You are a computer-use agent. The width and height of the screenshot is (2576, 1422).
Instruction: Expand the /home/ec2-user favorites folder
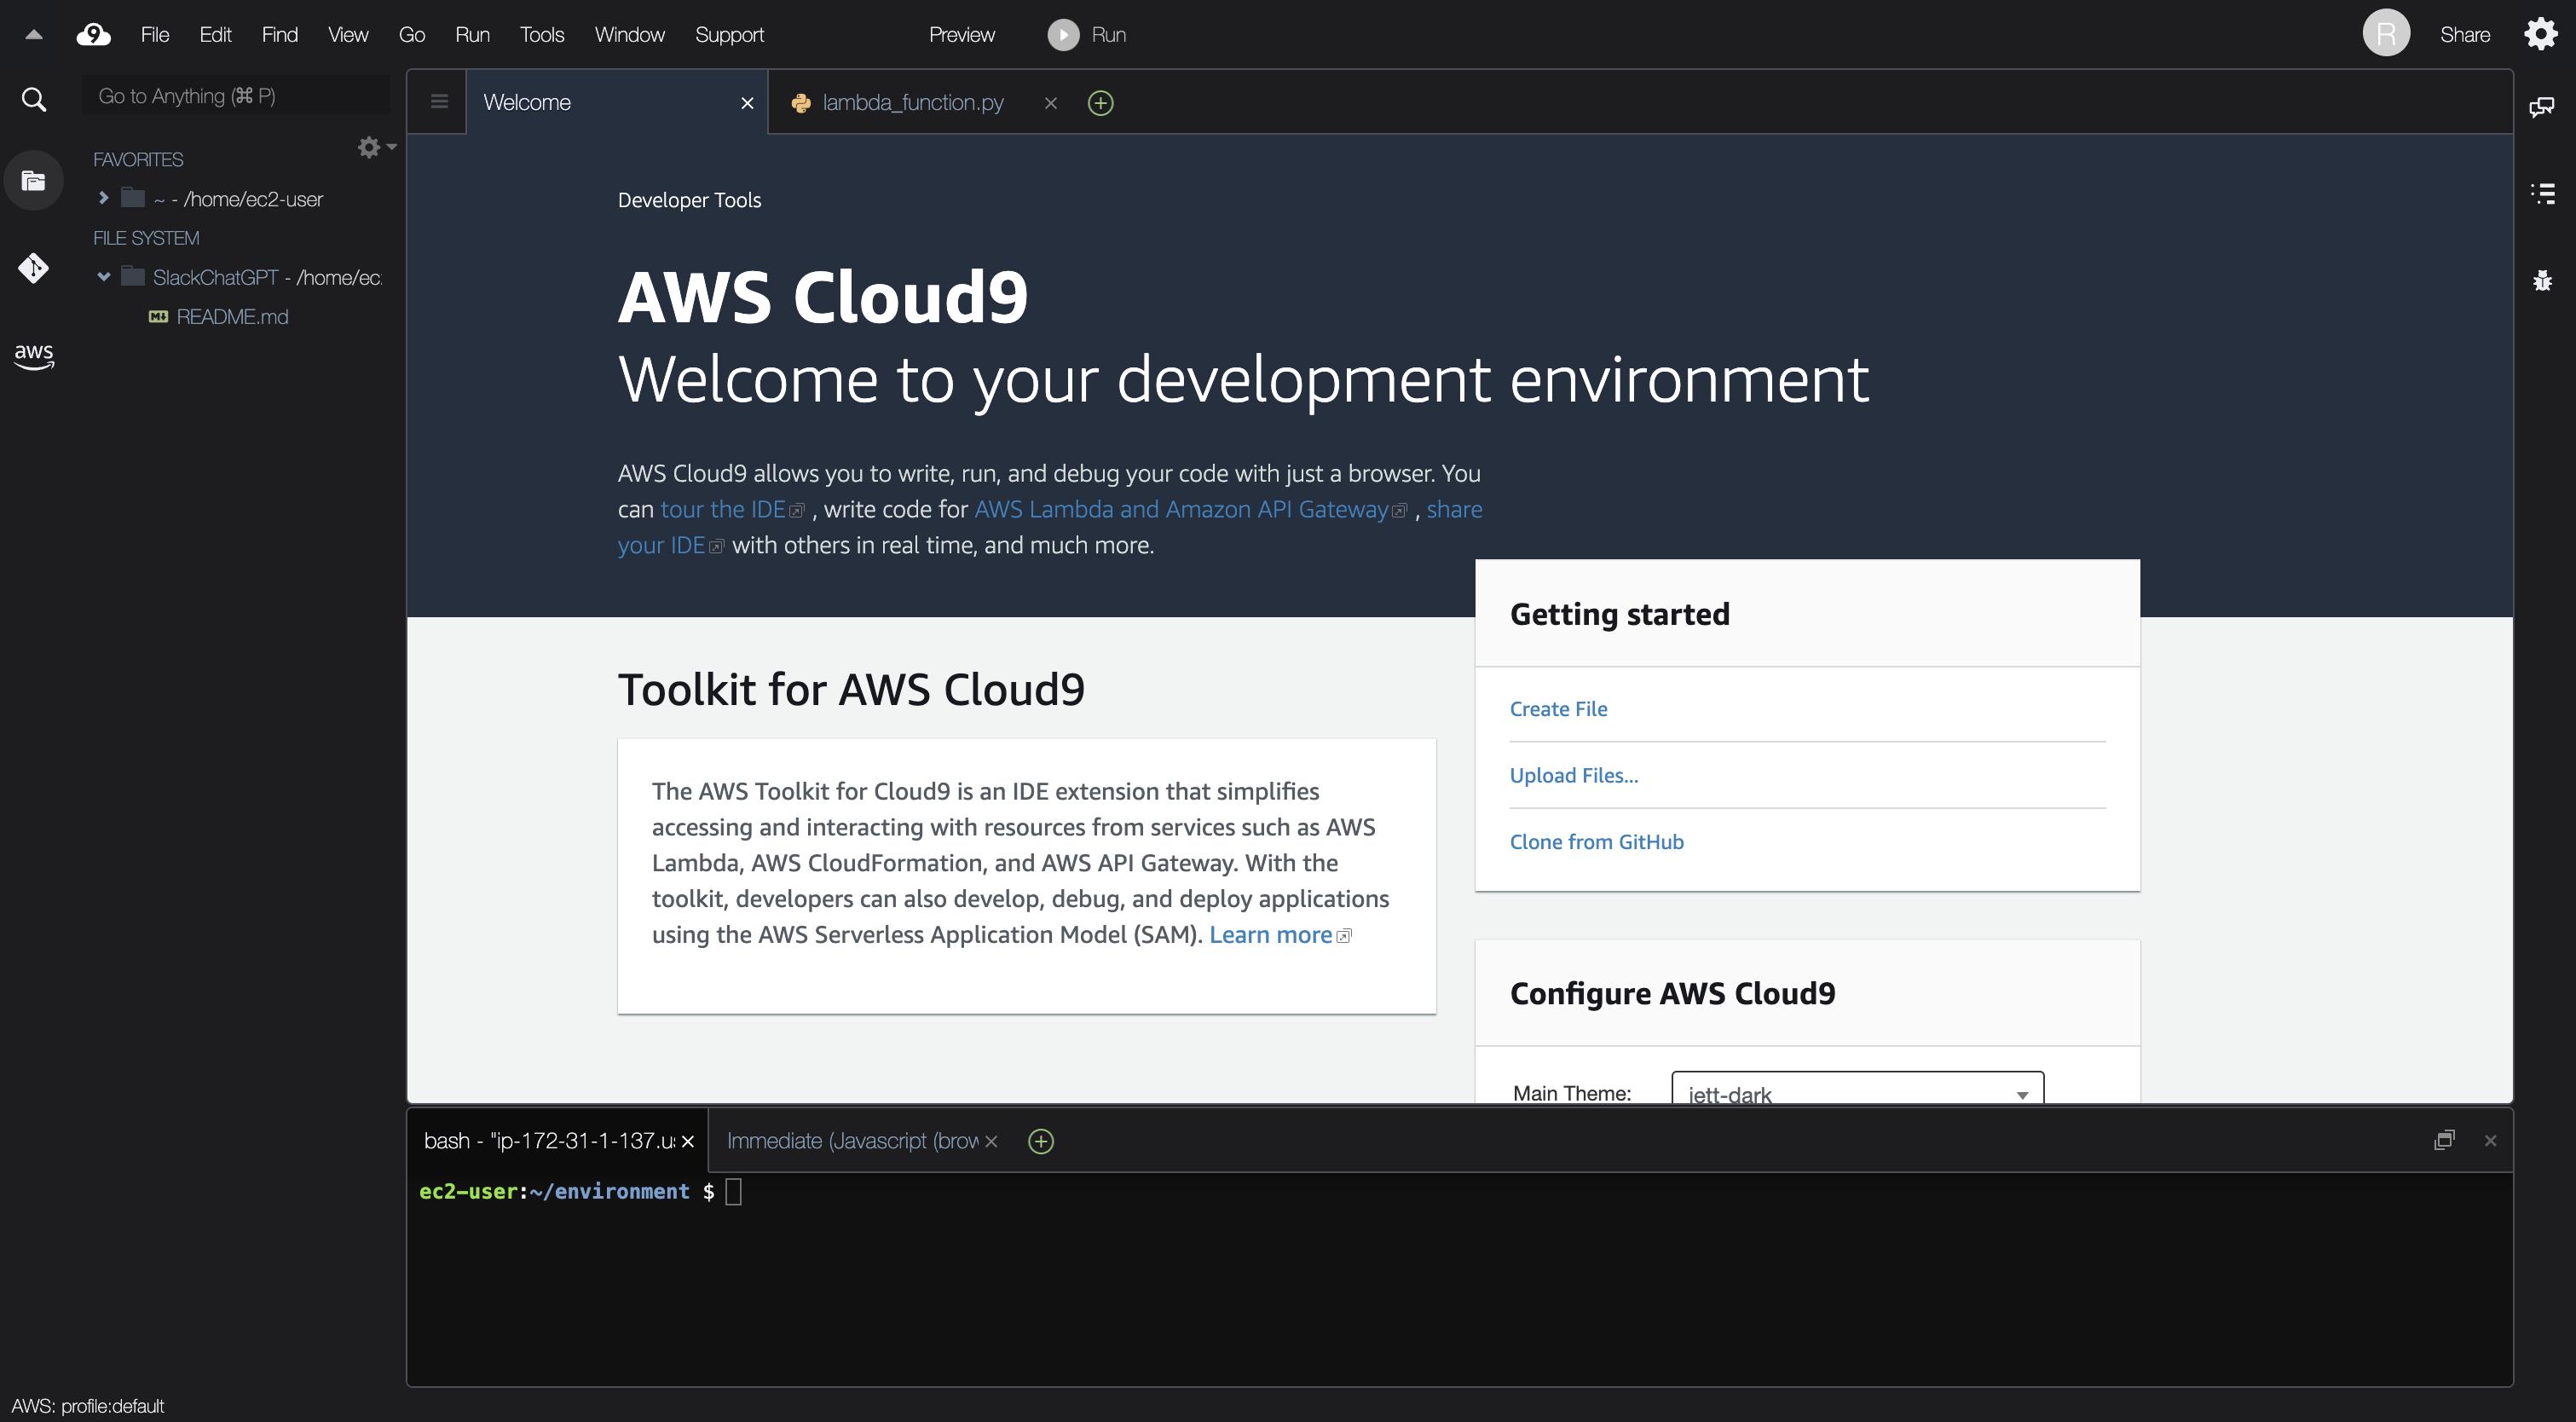[103, 198]
